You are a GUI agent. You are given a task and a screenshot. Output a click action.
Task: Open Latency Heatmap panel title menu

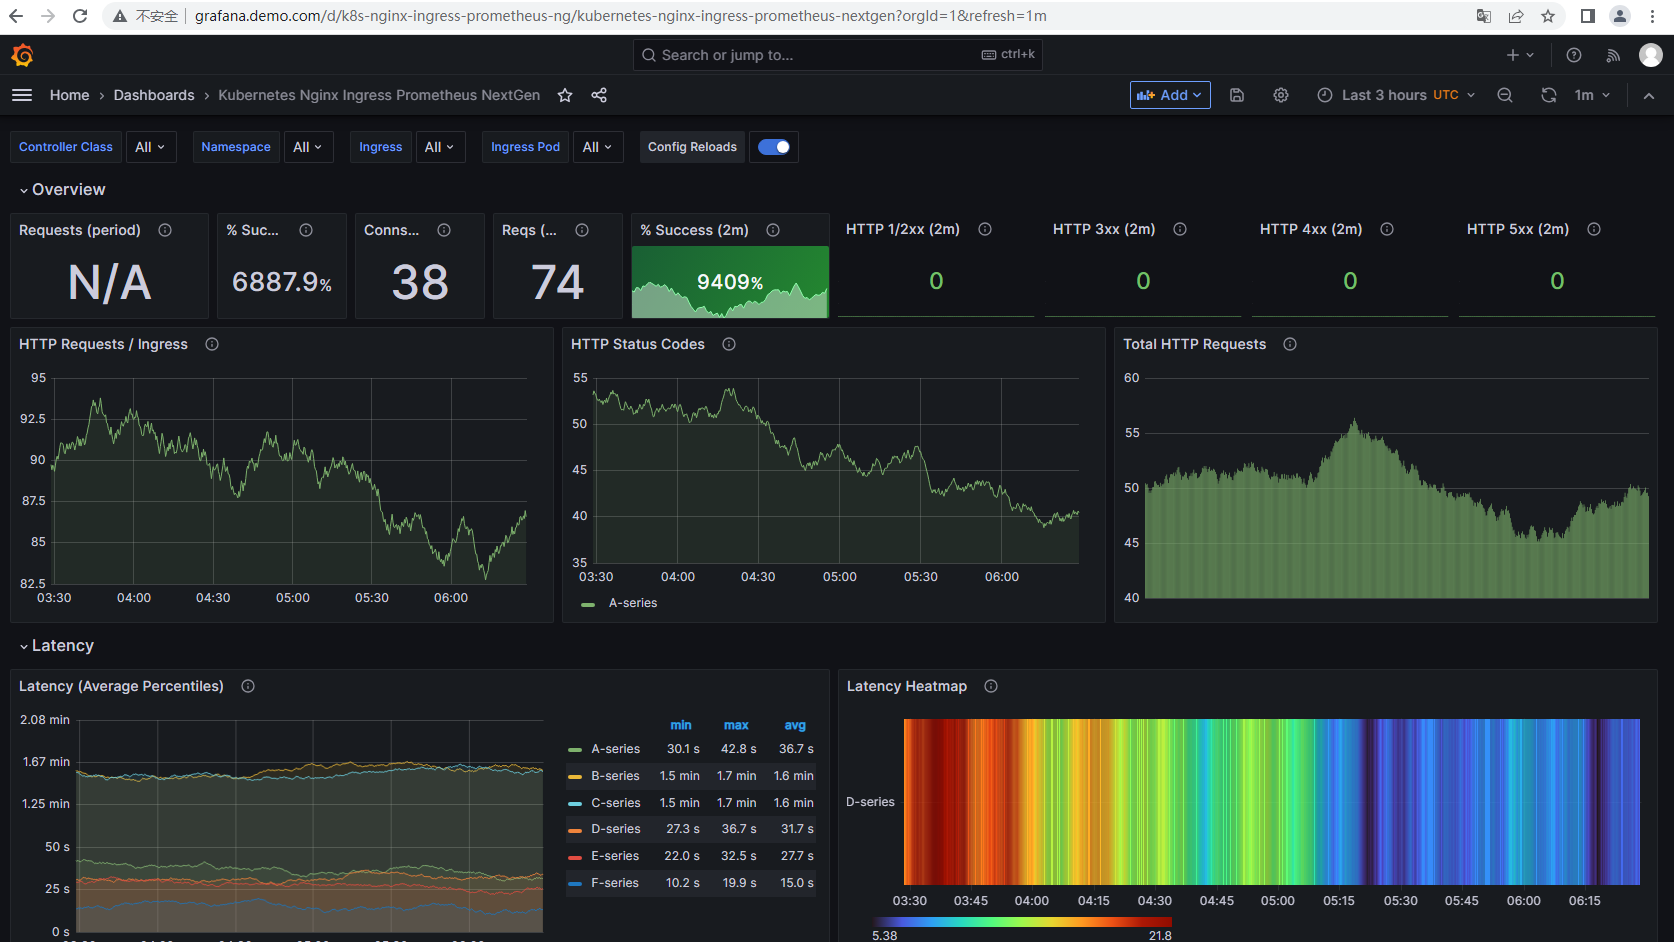pyautogui.click(x=907, y=686)
